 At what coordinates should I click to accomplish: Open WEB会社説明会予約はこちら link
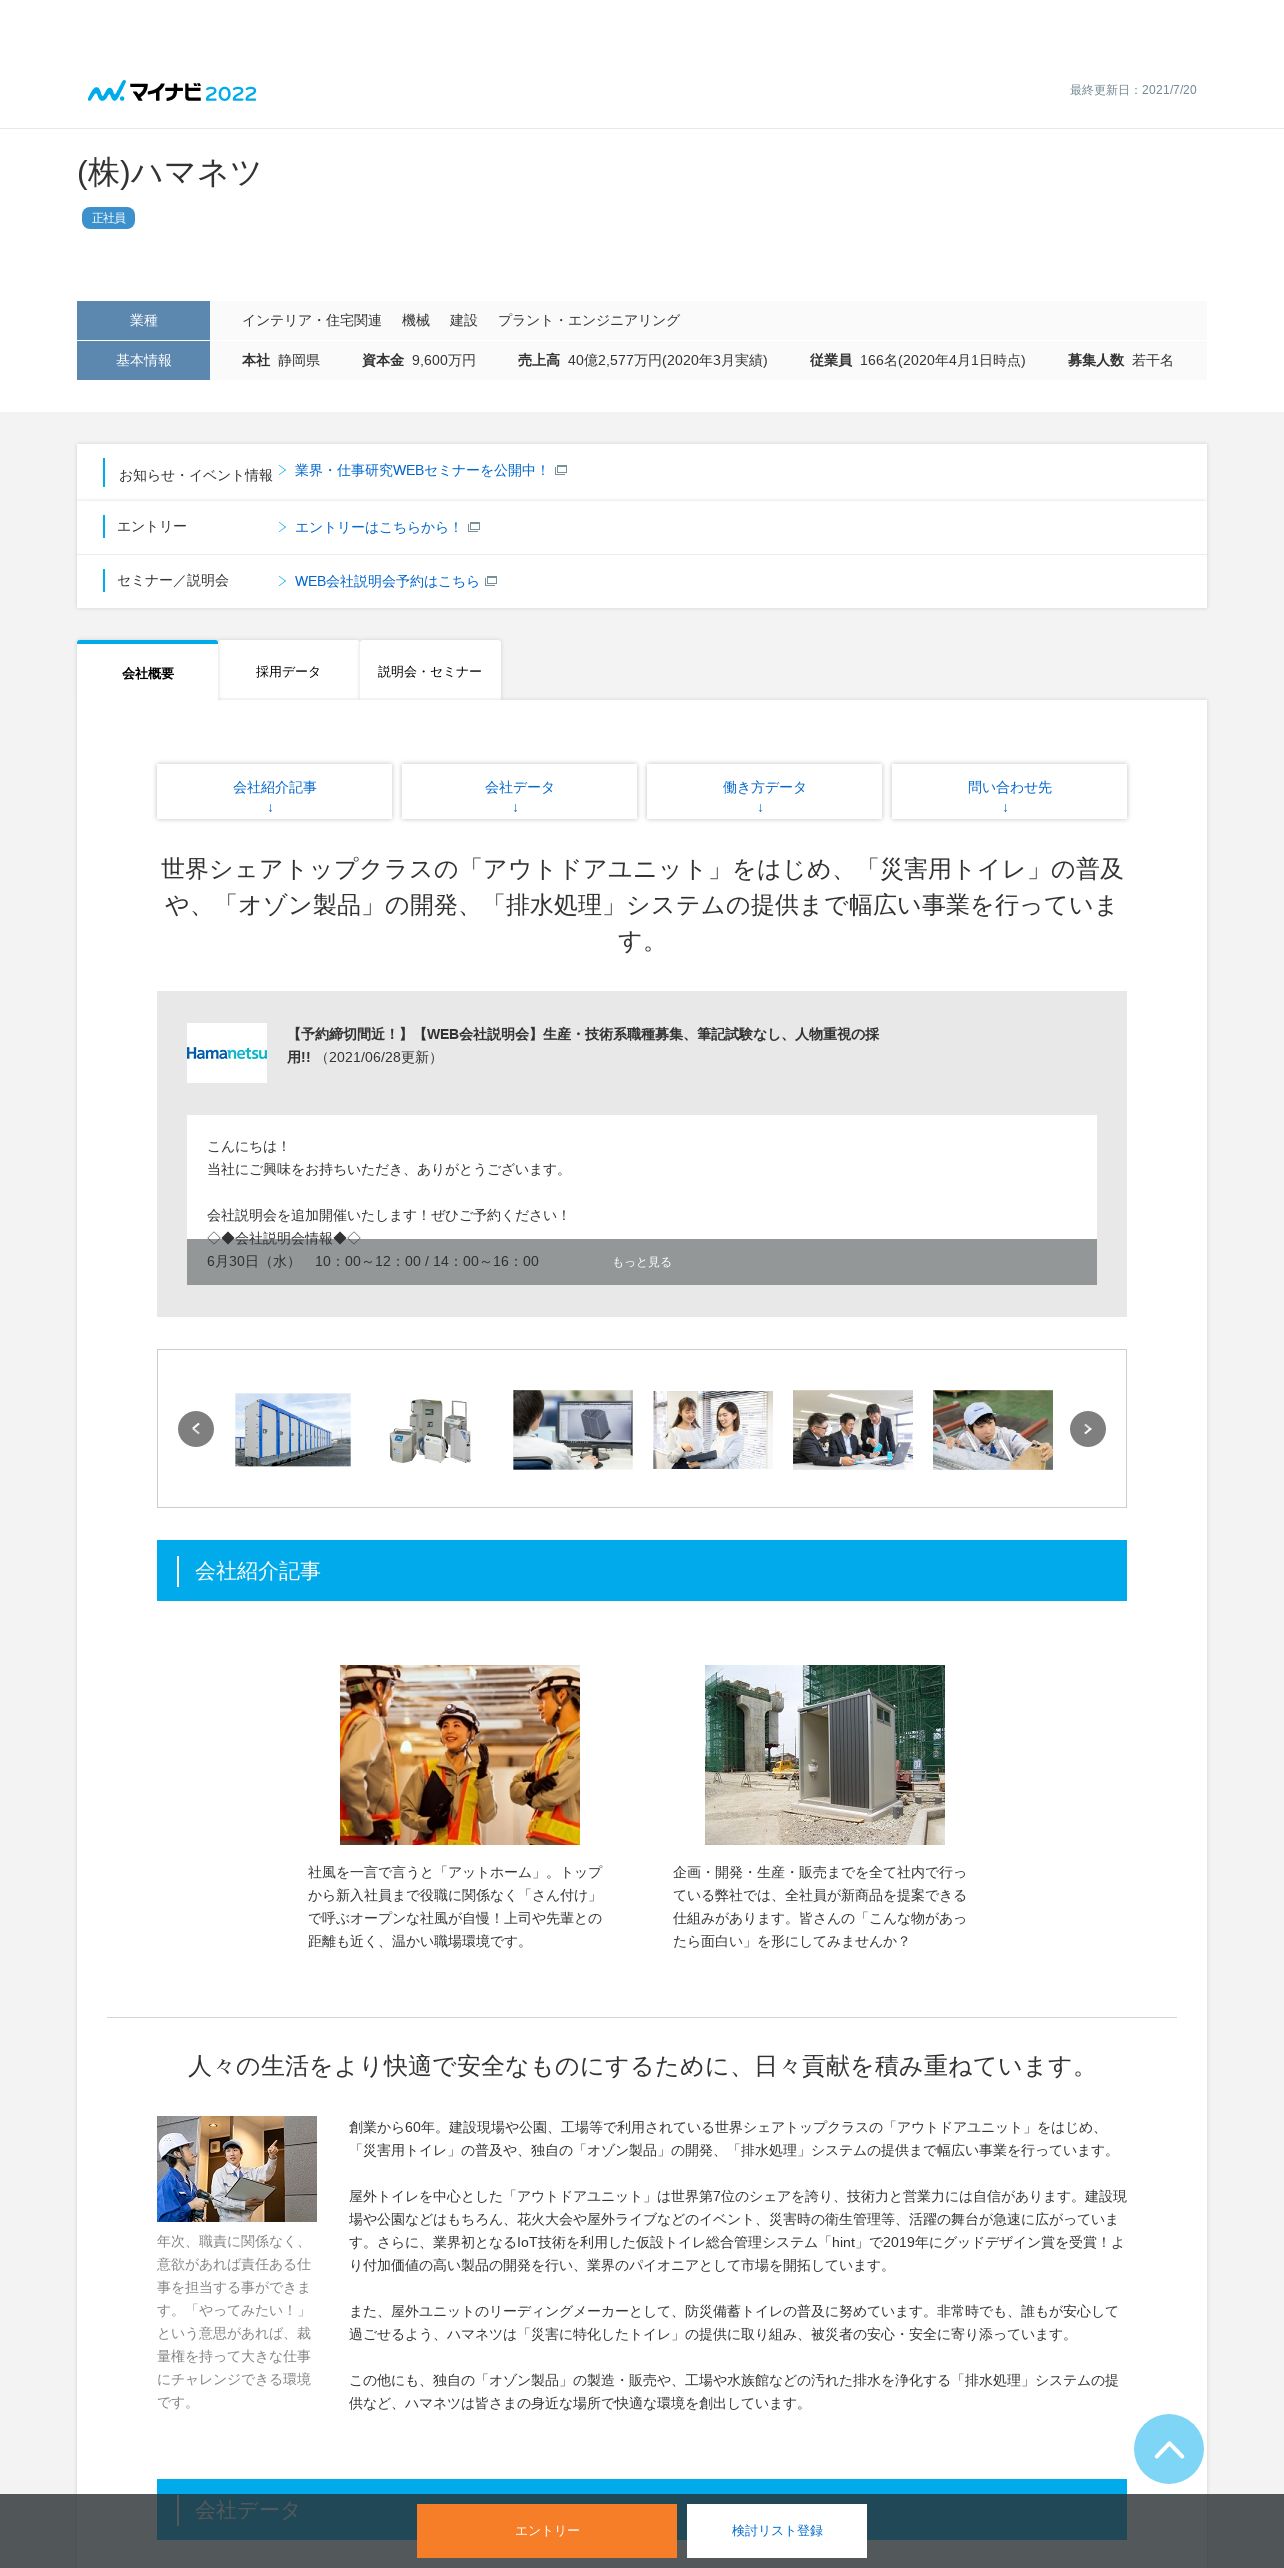point(387,581)
